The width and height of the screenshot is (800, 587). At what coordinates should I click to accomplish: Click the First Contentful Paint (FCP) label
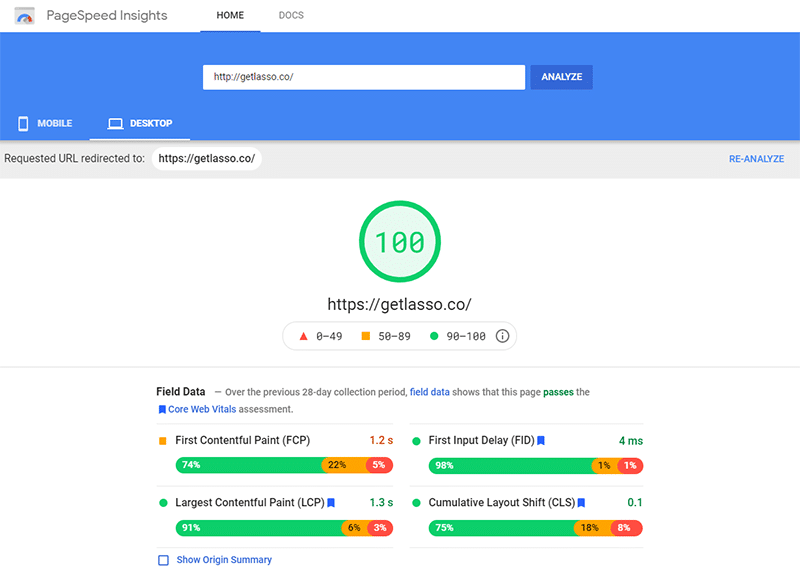[x=242, y=441]
